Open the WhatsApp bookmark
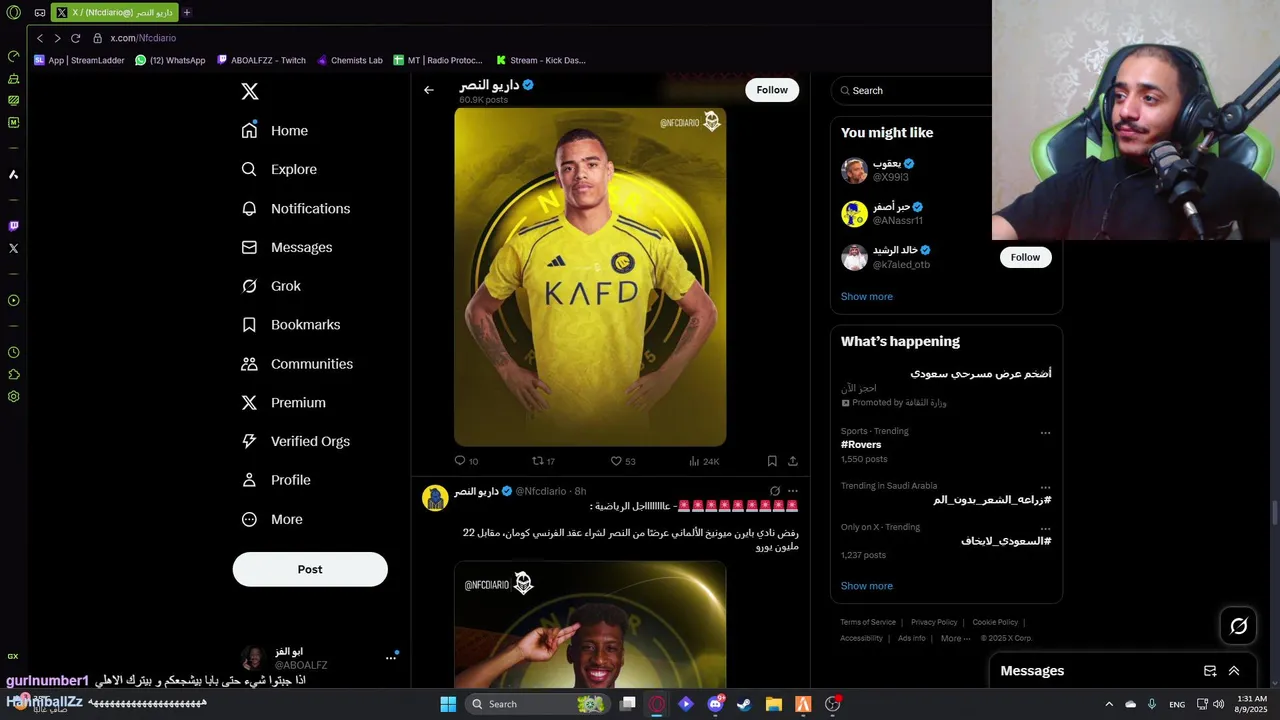 170,60
